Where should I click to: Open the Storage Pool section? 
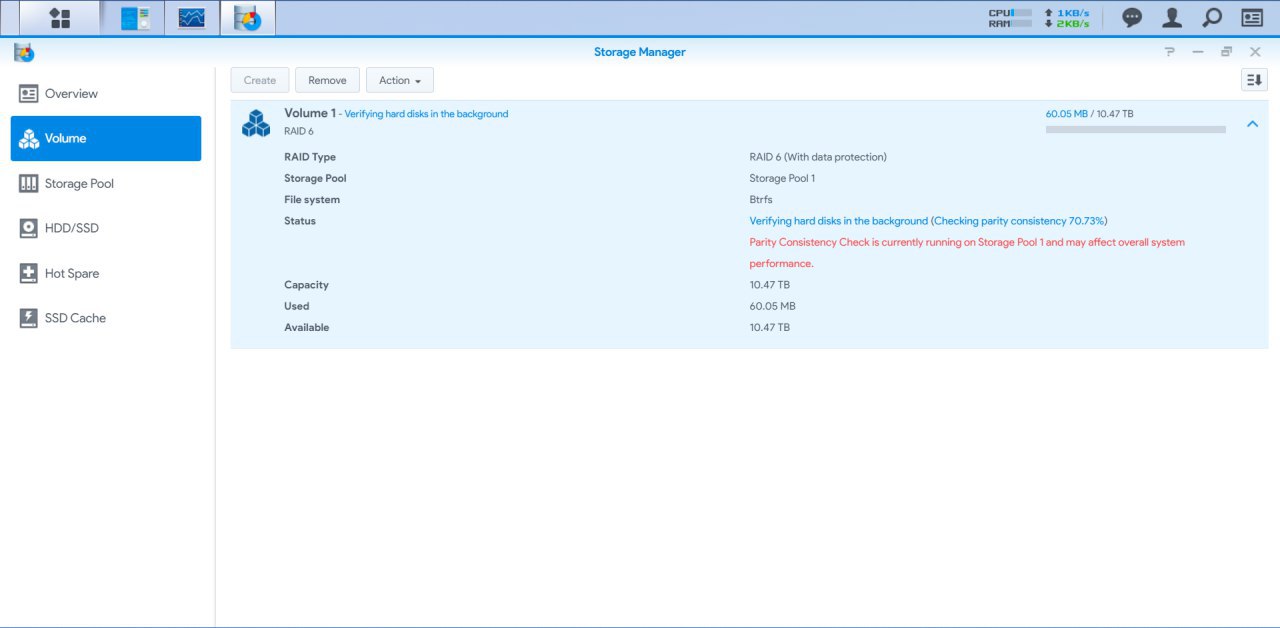[79, 184]
